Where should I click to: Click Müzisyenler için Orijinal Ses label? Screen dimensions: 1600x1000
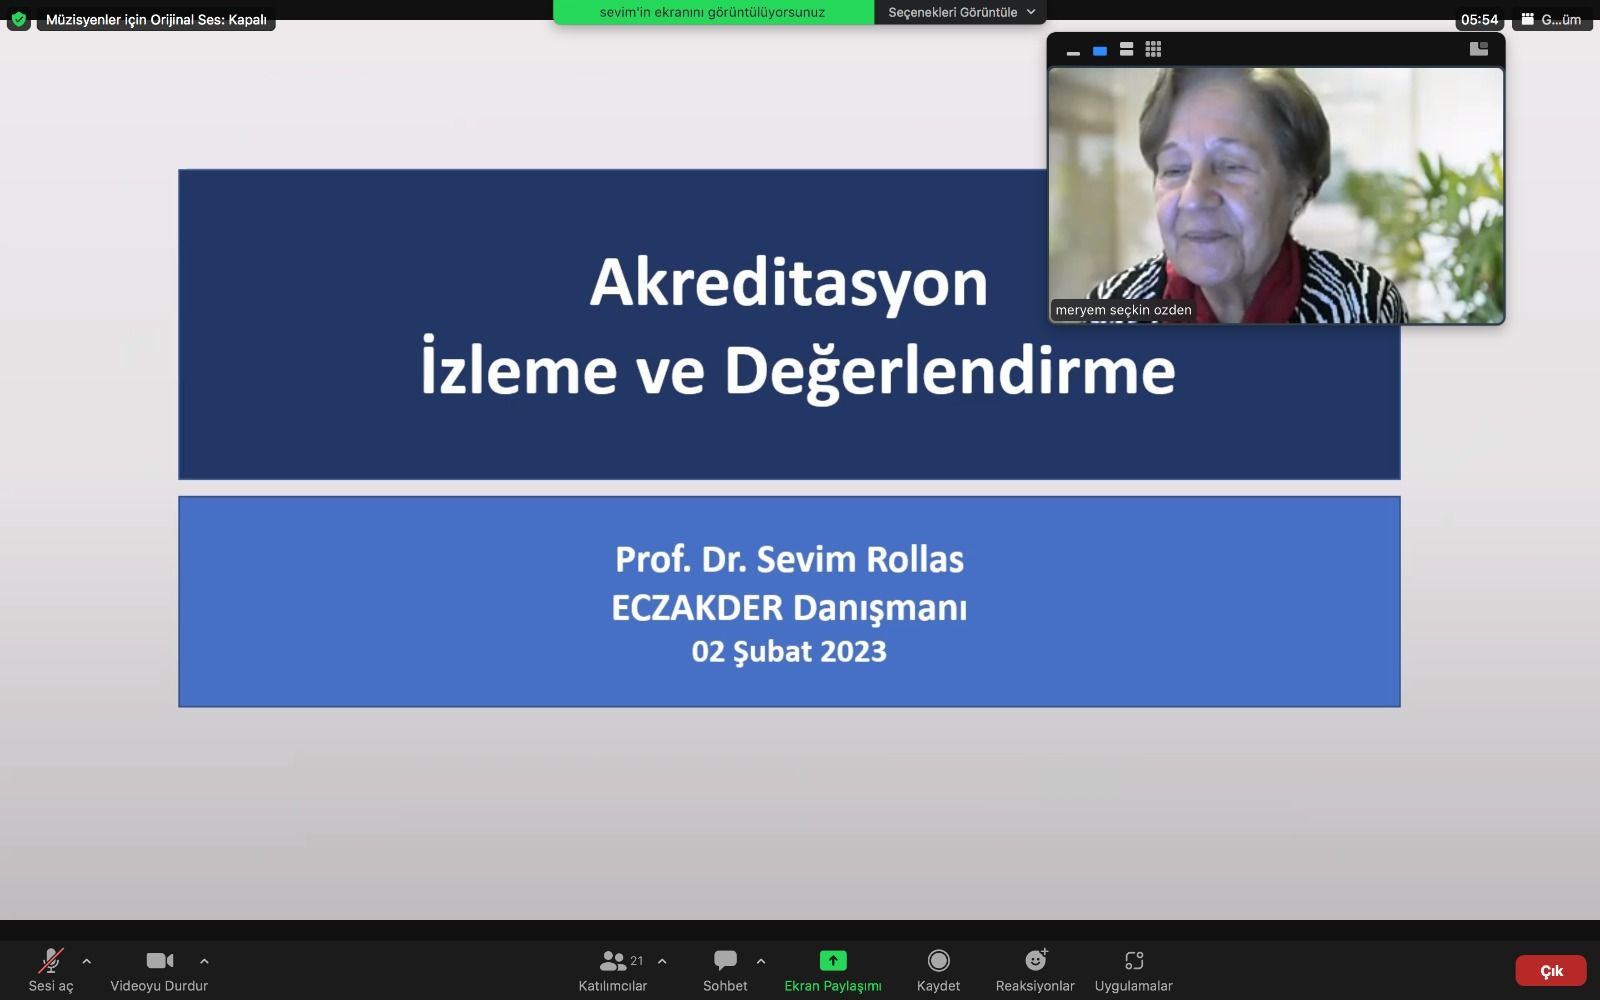pos(156,20)
